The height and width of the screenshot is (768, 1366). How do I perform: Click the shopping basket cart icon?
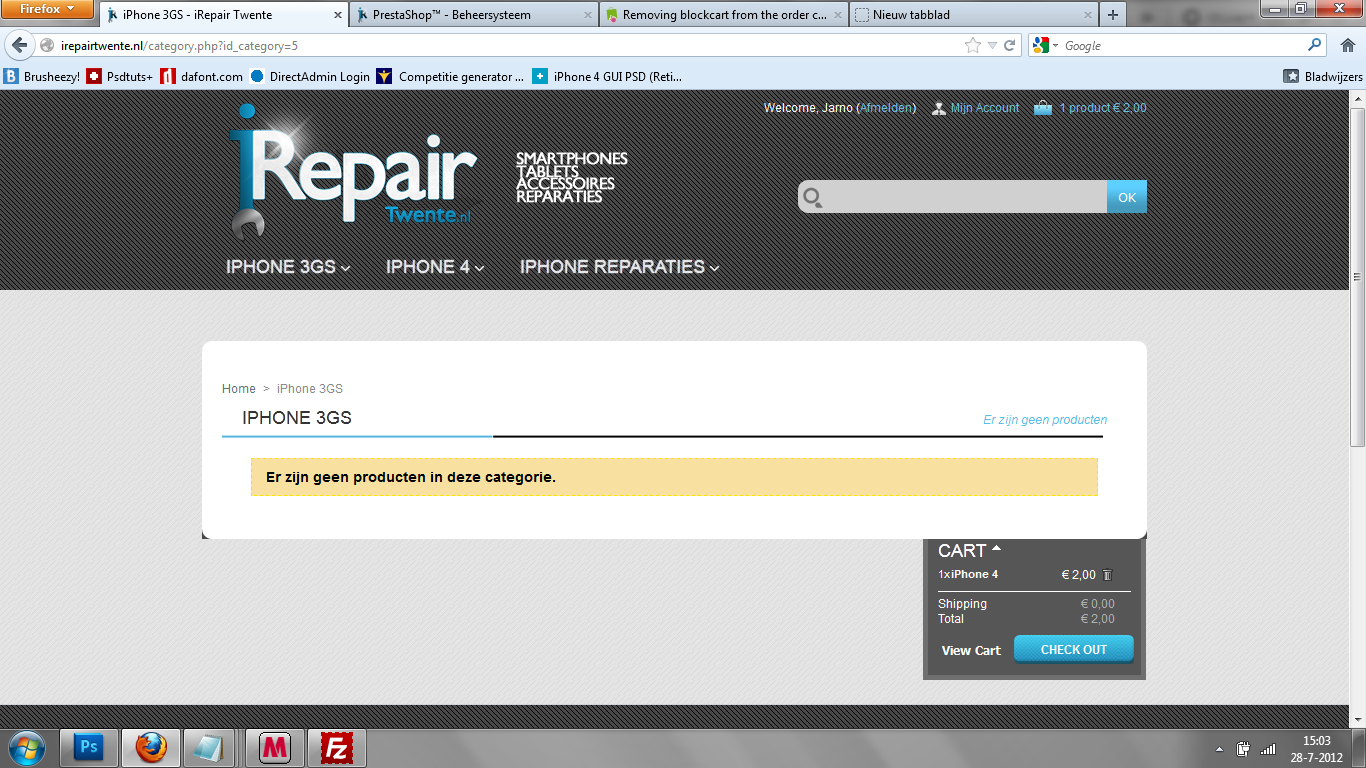coord(1043,108)
